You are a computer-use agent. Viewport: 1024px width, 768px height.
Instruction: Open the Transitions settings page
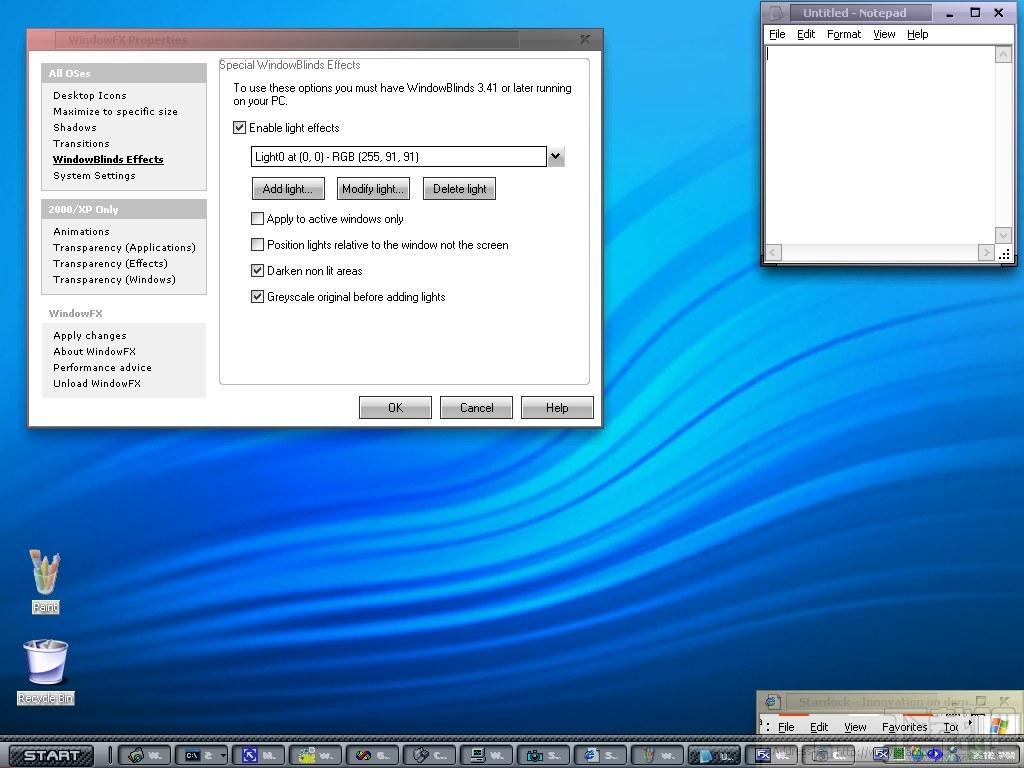click(x=81, y=144)
